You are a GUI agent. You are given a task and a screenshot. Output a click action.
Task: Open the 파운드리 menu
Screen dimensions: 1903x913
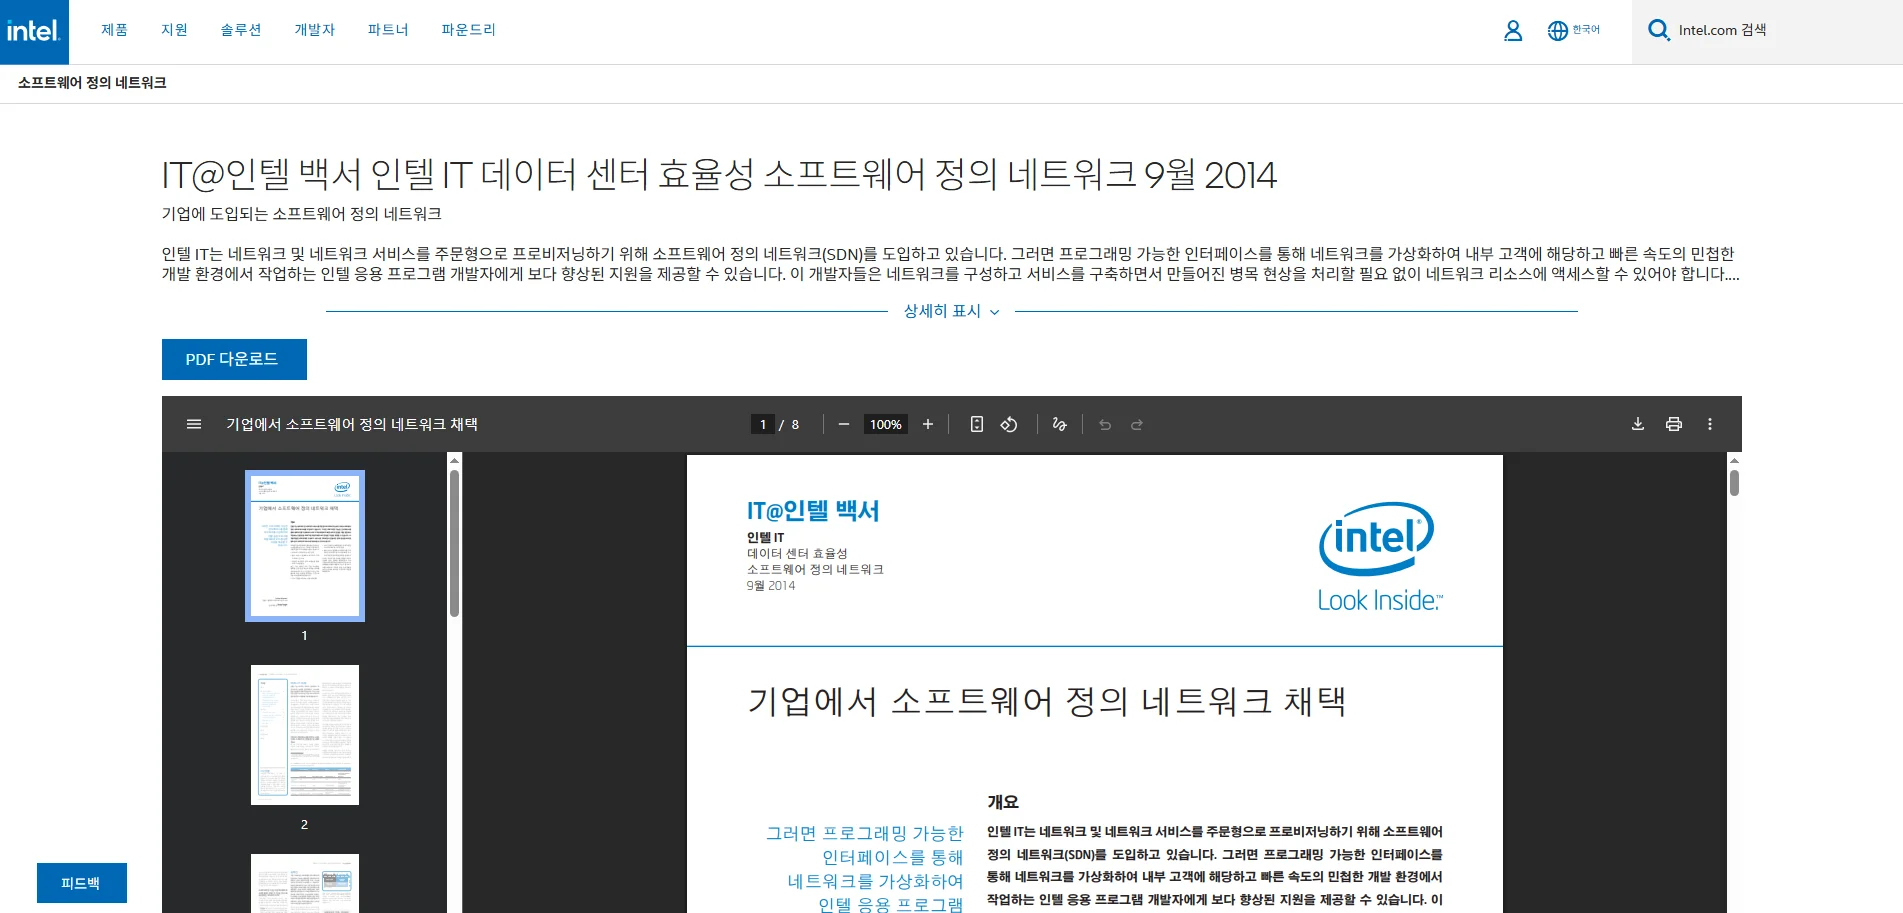click(x=467, y=30)
